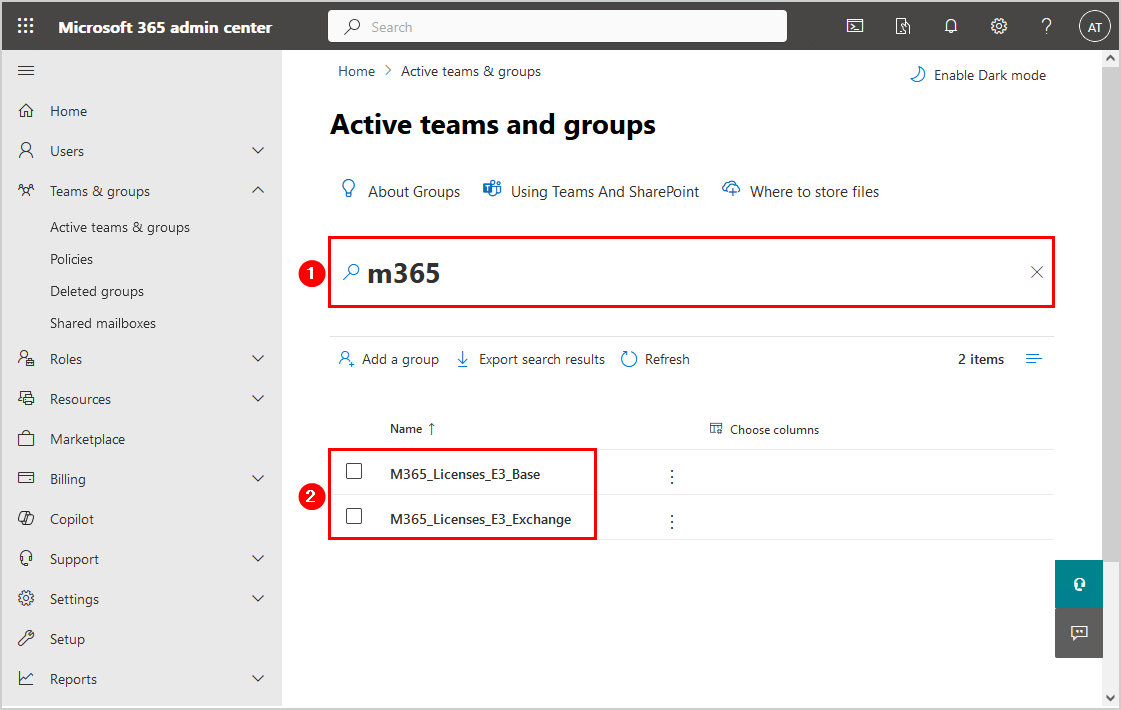Expand the Reports section chevron
The height and width of the screenshot is (710, 1121).
click(x=258, y=679)
